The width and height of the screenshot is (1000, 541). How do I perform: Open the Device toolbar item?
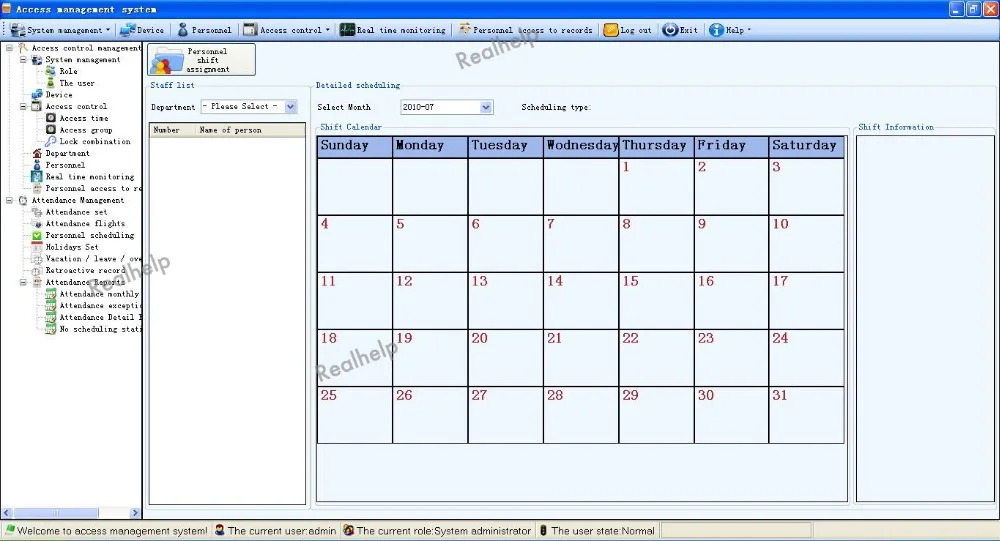pyautogui.click(x=142, y=30)
